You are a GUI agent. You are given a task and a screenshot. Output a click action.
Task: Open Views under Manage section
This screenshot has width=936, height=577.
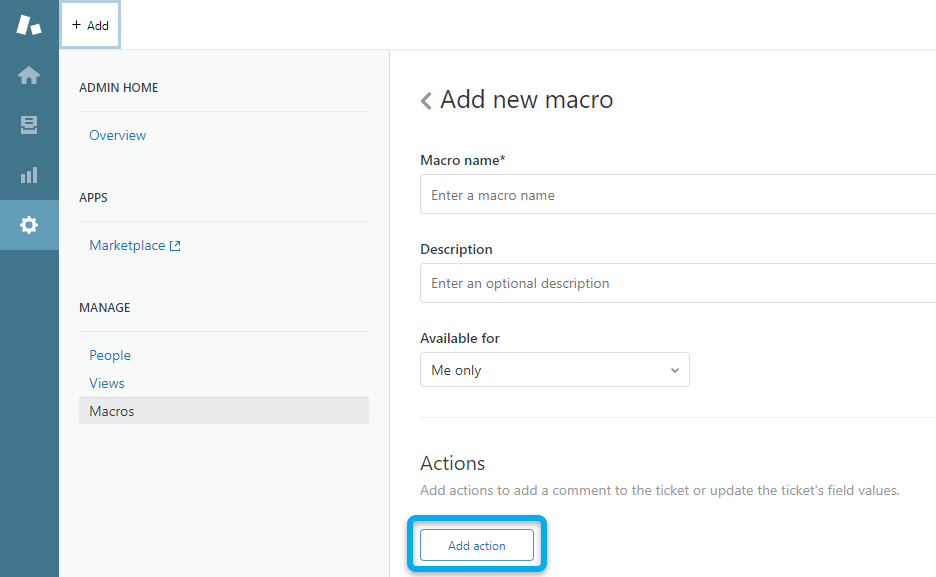[107, 383]
